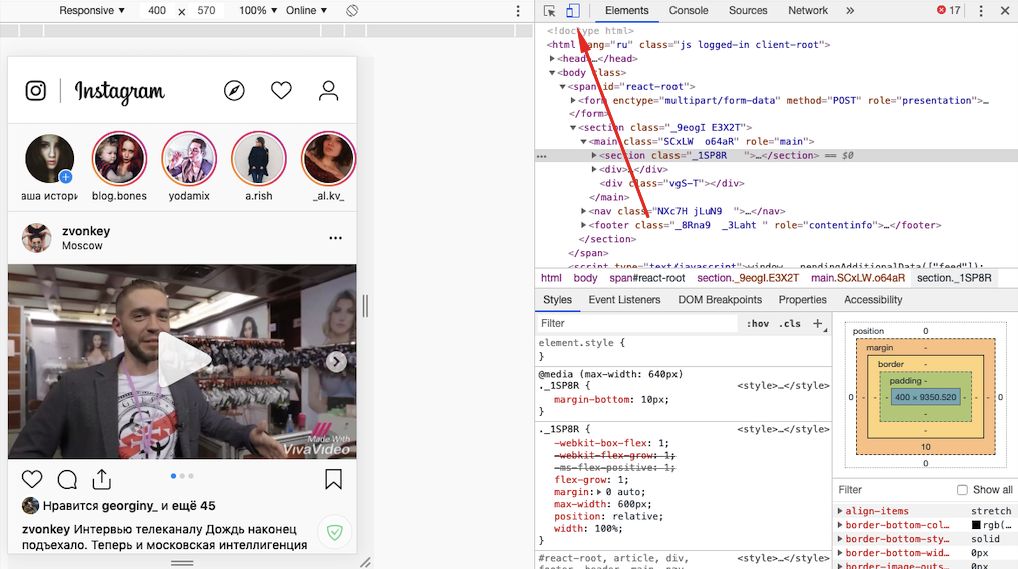Open the Properties tab
This screenshot has width=1018, height=569.
pyautogui.click(x=802, y=300)
